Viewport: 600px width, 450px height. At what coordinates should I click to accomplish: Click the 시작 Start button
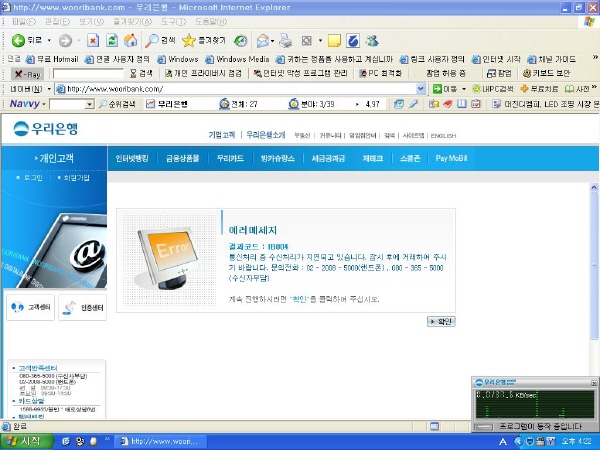point(26,441)
